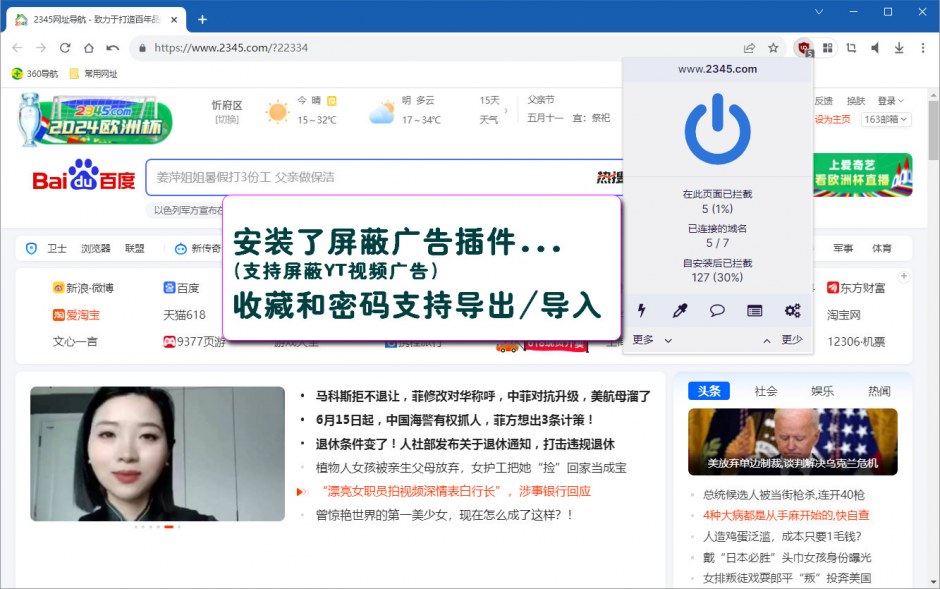Viewport: 940px width, 589px height.
Task: Expand the 163邮箱 mailbox dropdown
Action: [x=886, y=119]
